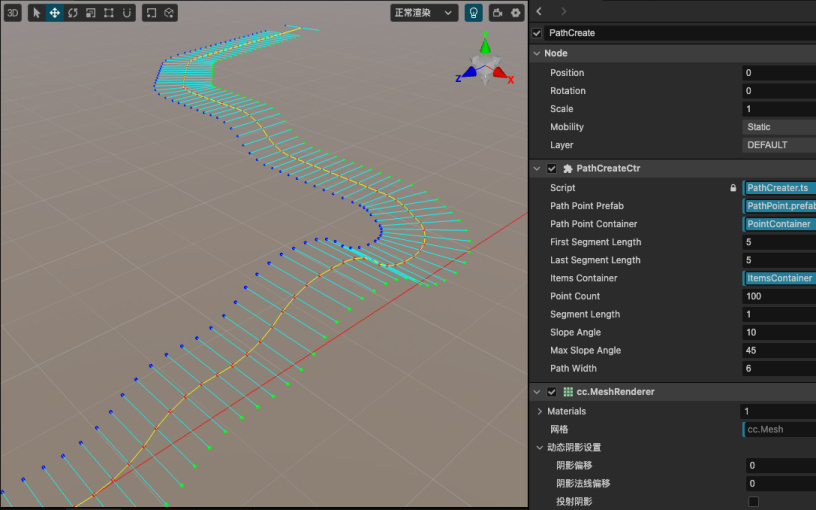Disable the cc.MeshRenderer component checkbox

552,392
